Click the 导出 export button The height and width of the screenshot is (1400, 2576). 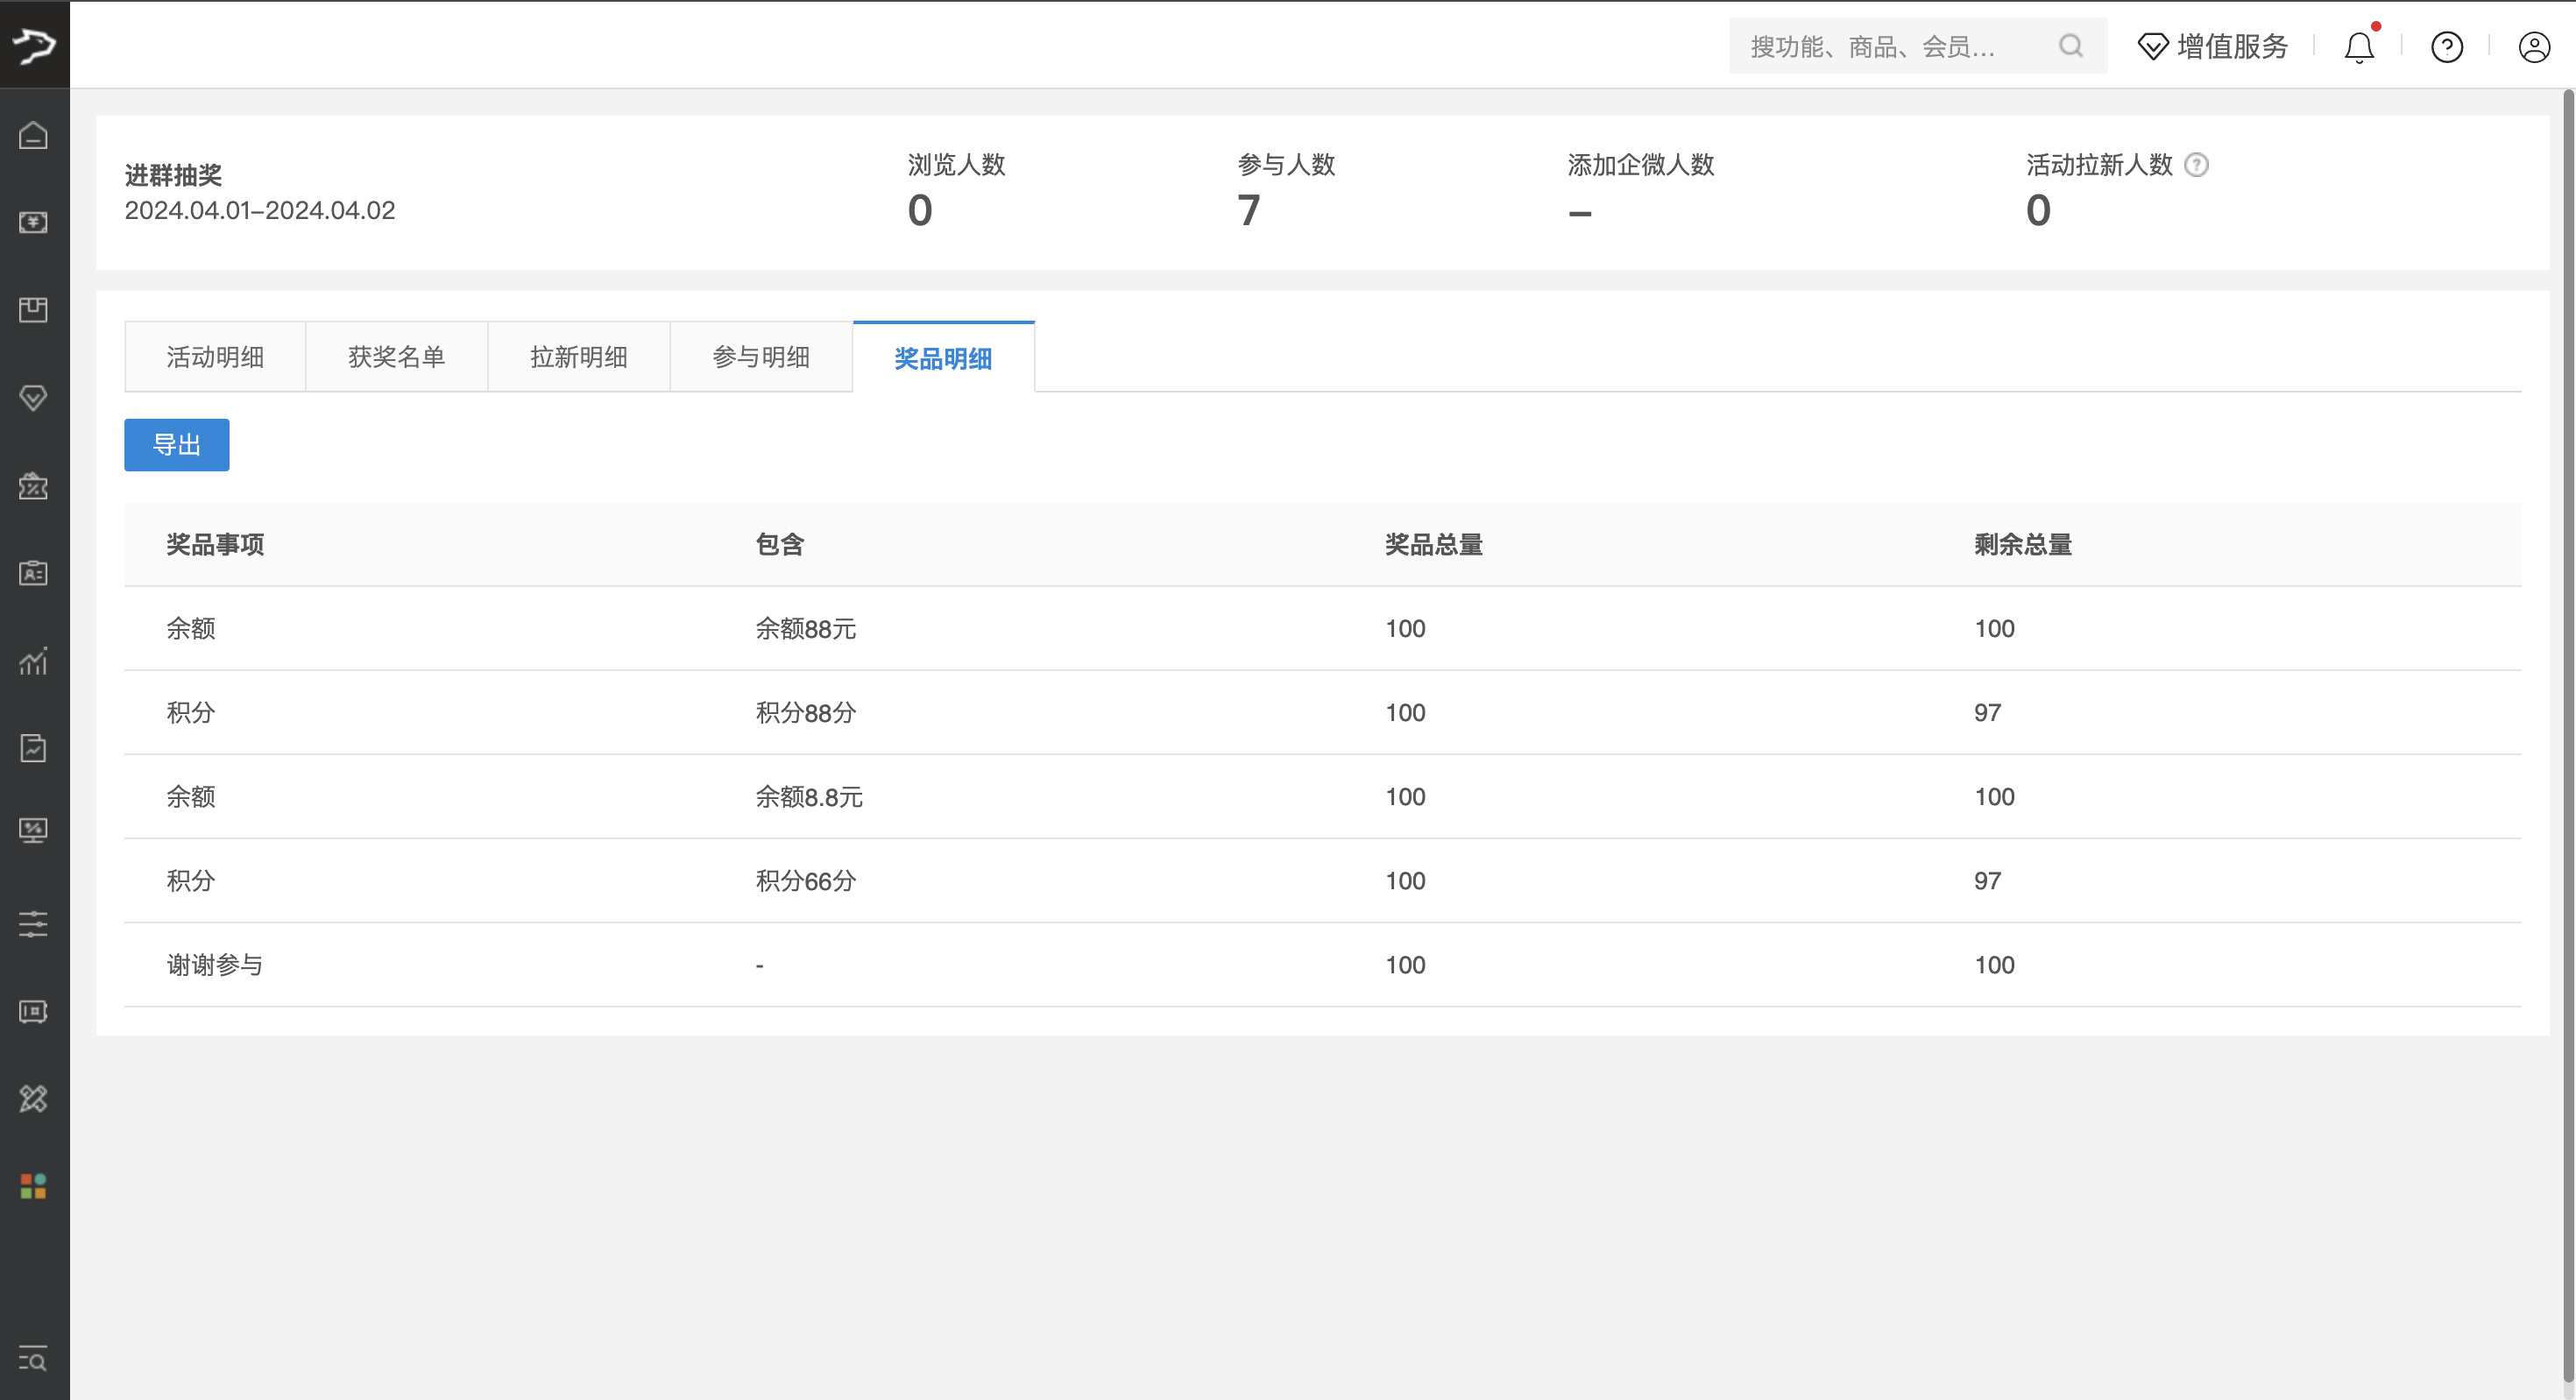coord(177,445)
